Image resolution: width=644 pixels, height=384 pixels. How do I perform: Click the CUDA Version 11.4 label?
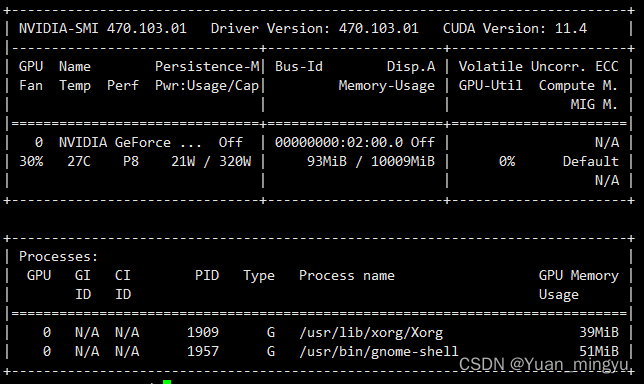pyautogui.click(x=515, y=28)
